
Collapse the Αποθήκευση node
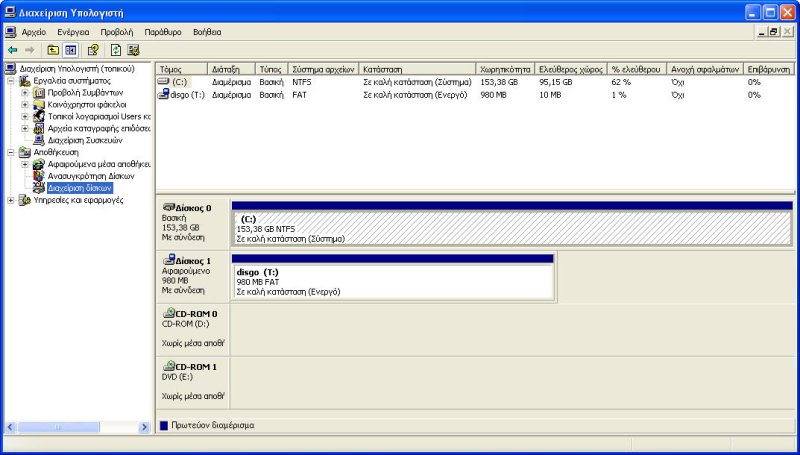point(11,153)
